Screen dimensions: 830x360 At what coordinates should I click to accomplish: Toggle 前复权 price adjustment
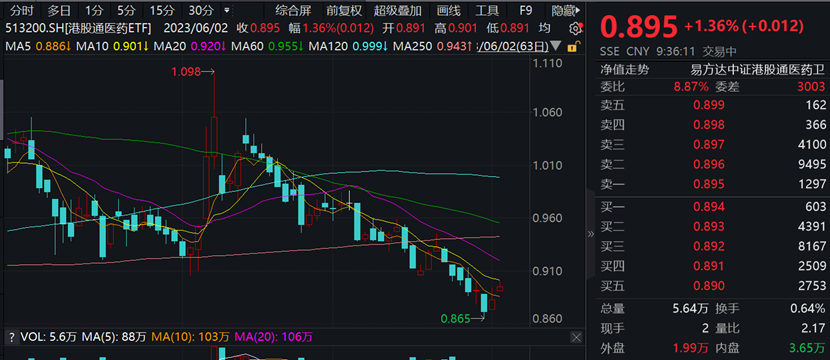[344, 10]
